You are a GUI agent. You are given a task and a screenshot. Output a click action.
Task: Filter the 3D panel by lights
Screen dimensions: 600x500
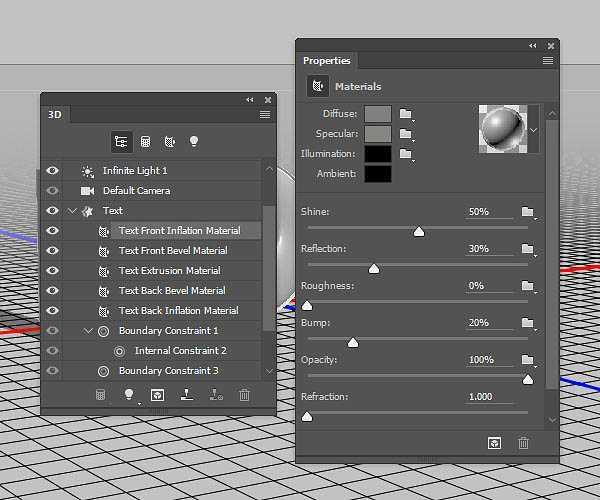point(194,141)
